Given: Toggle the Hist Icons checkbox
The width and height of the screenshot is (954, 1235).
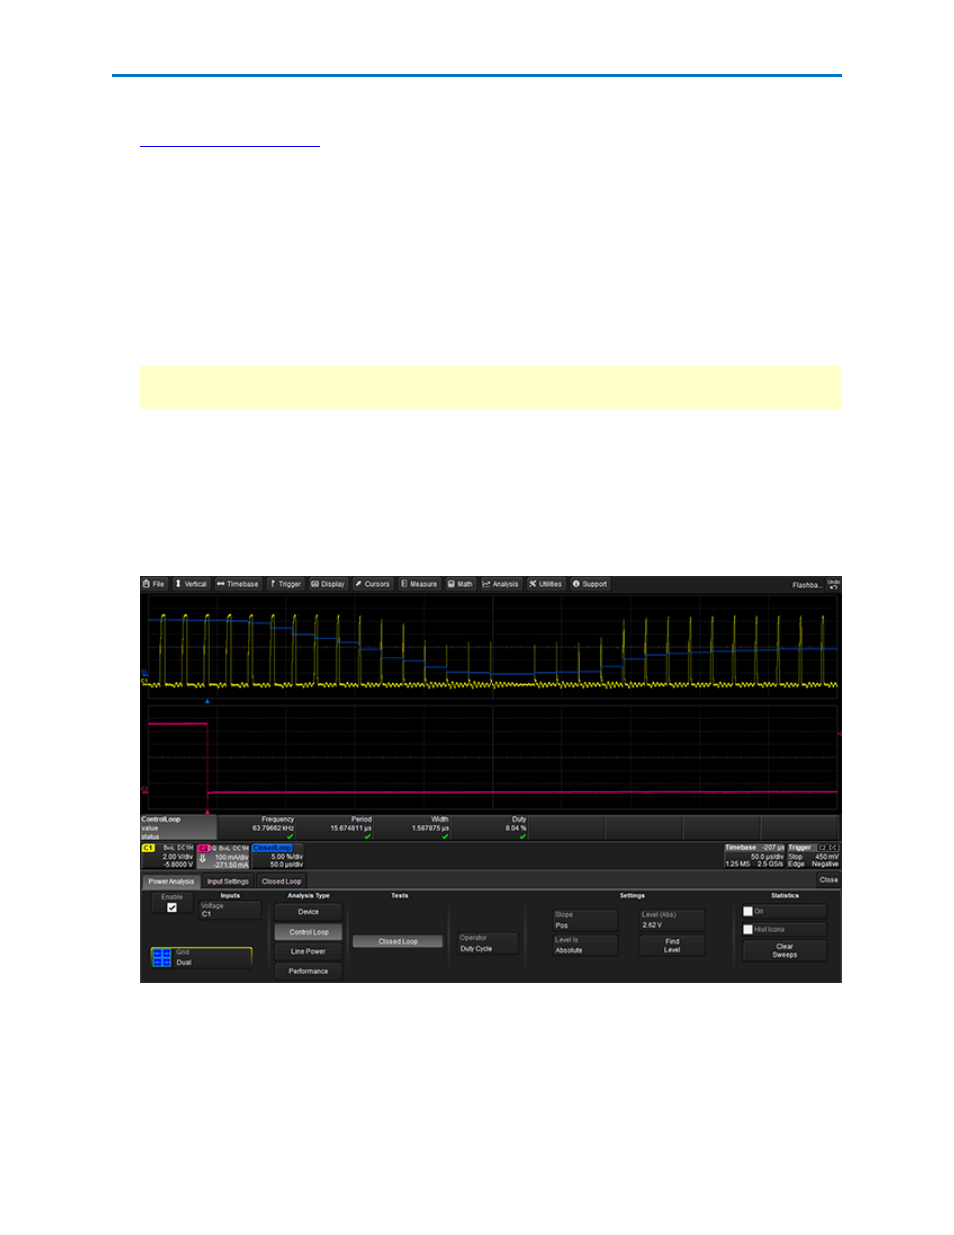Looking at the screenshot, I should click(748, 929).
